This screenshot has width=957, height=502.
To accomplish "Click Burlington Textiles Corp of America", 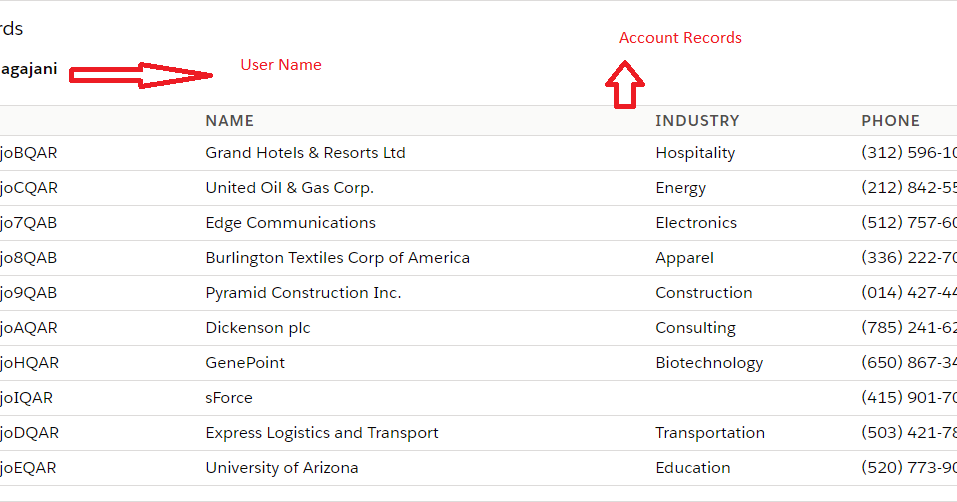I will click(x=337, y=258).
